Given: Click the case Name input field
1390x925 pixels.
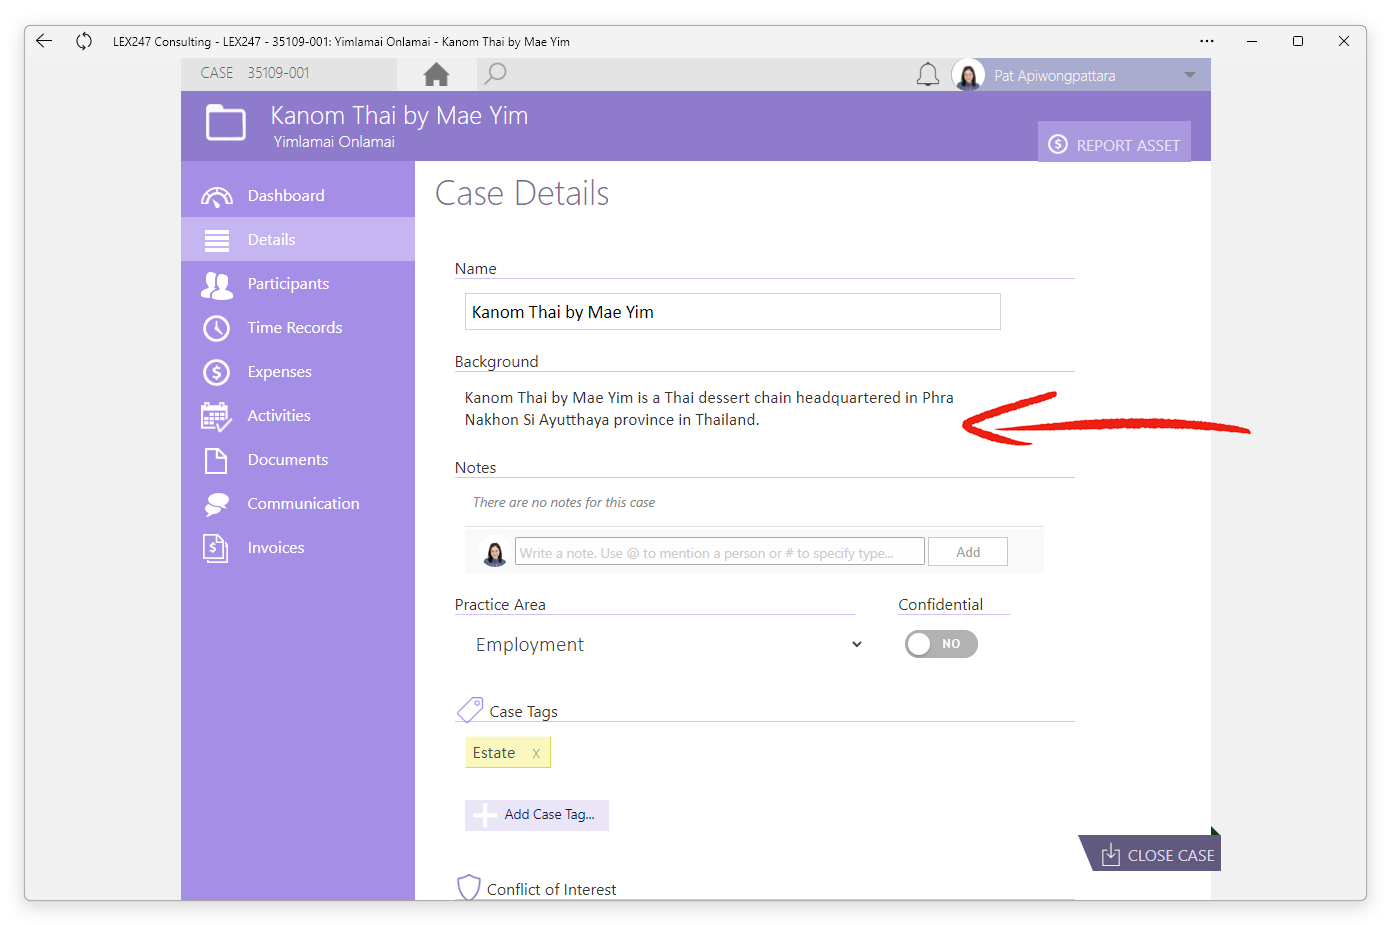Looking at the screenshot, I should 732,312.
